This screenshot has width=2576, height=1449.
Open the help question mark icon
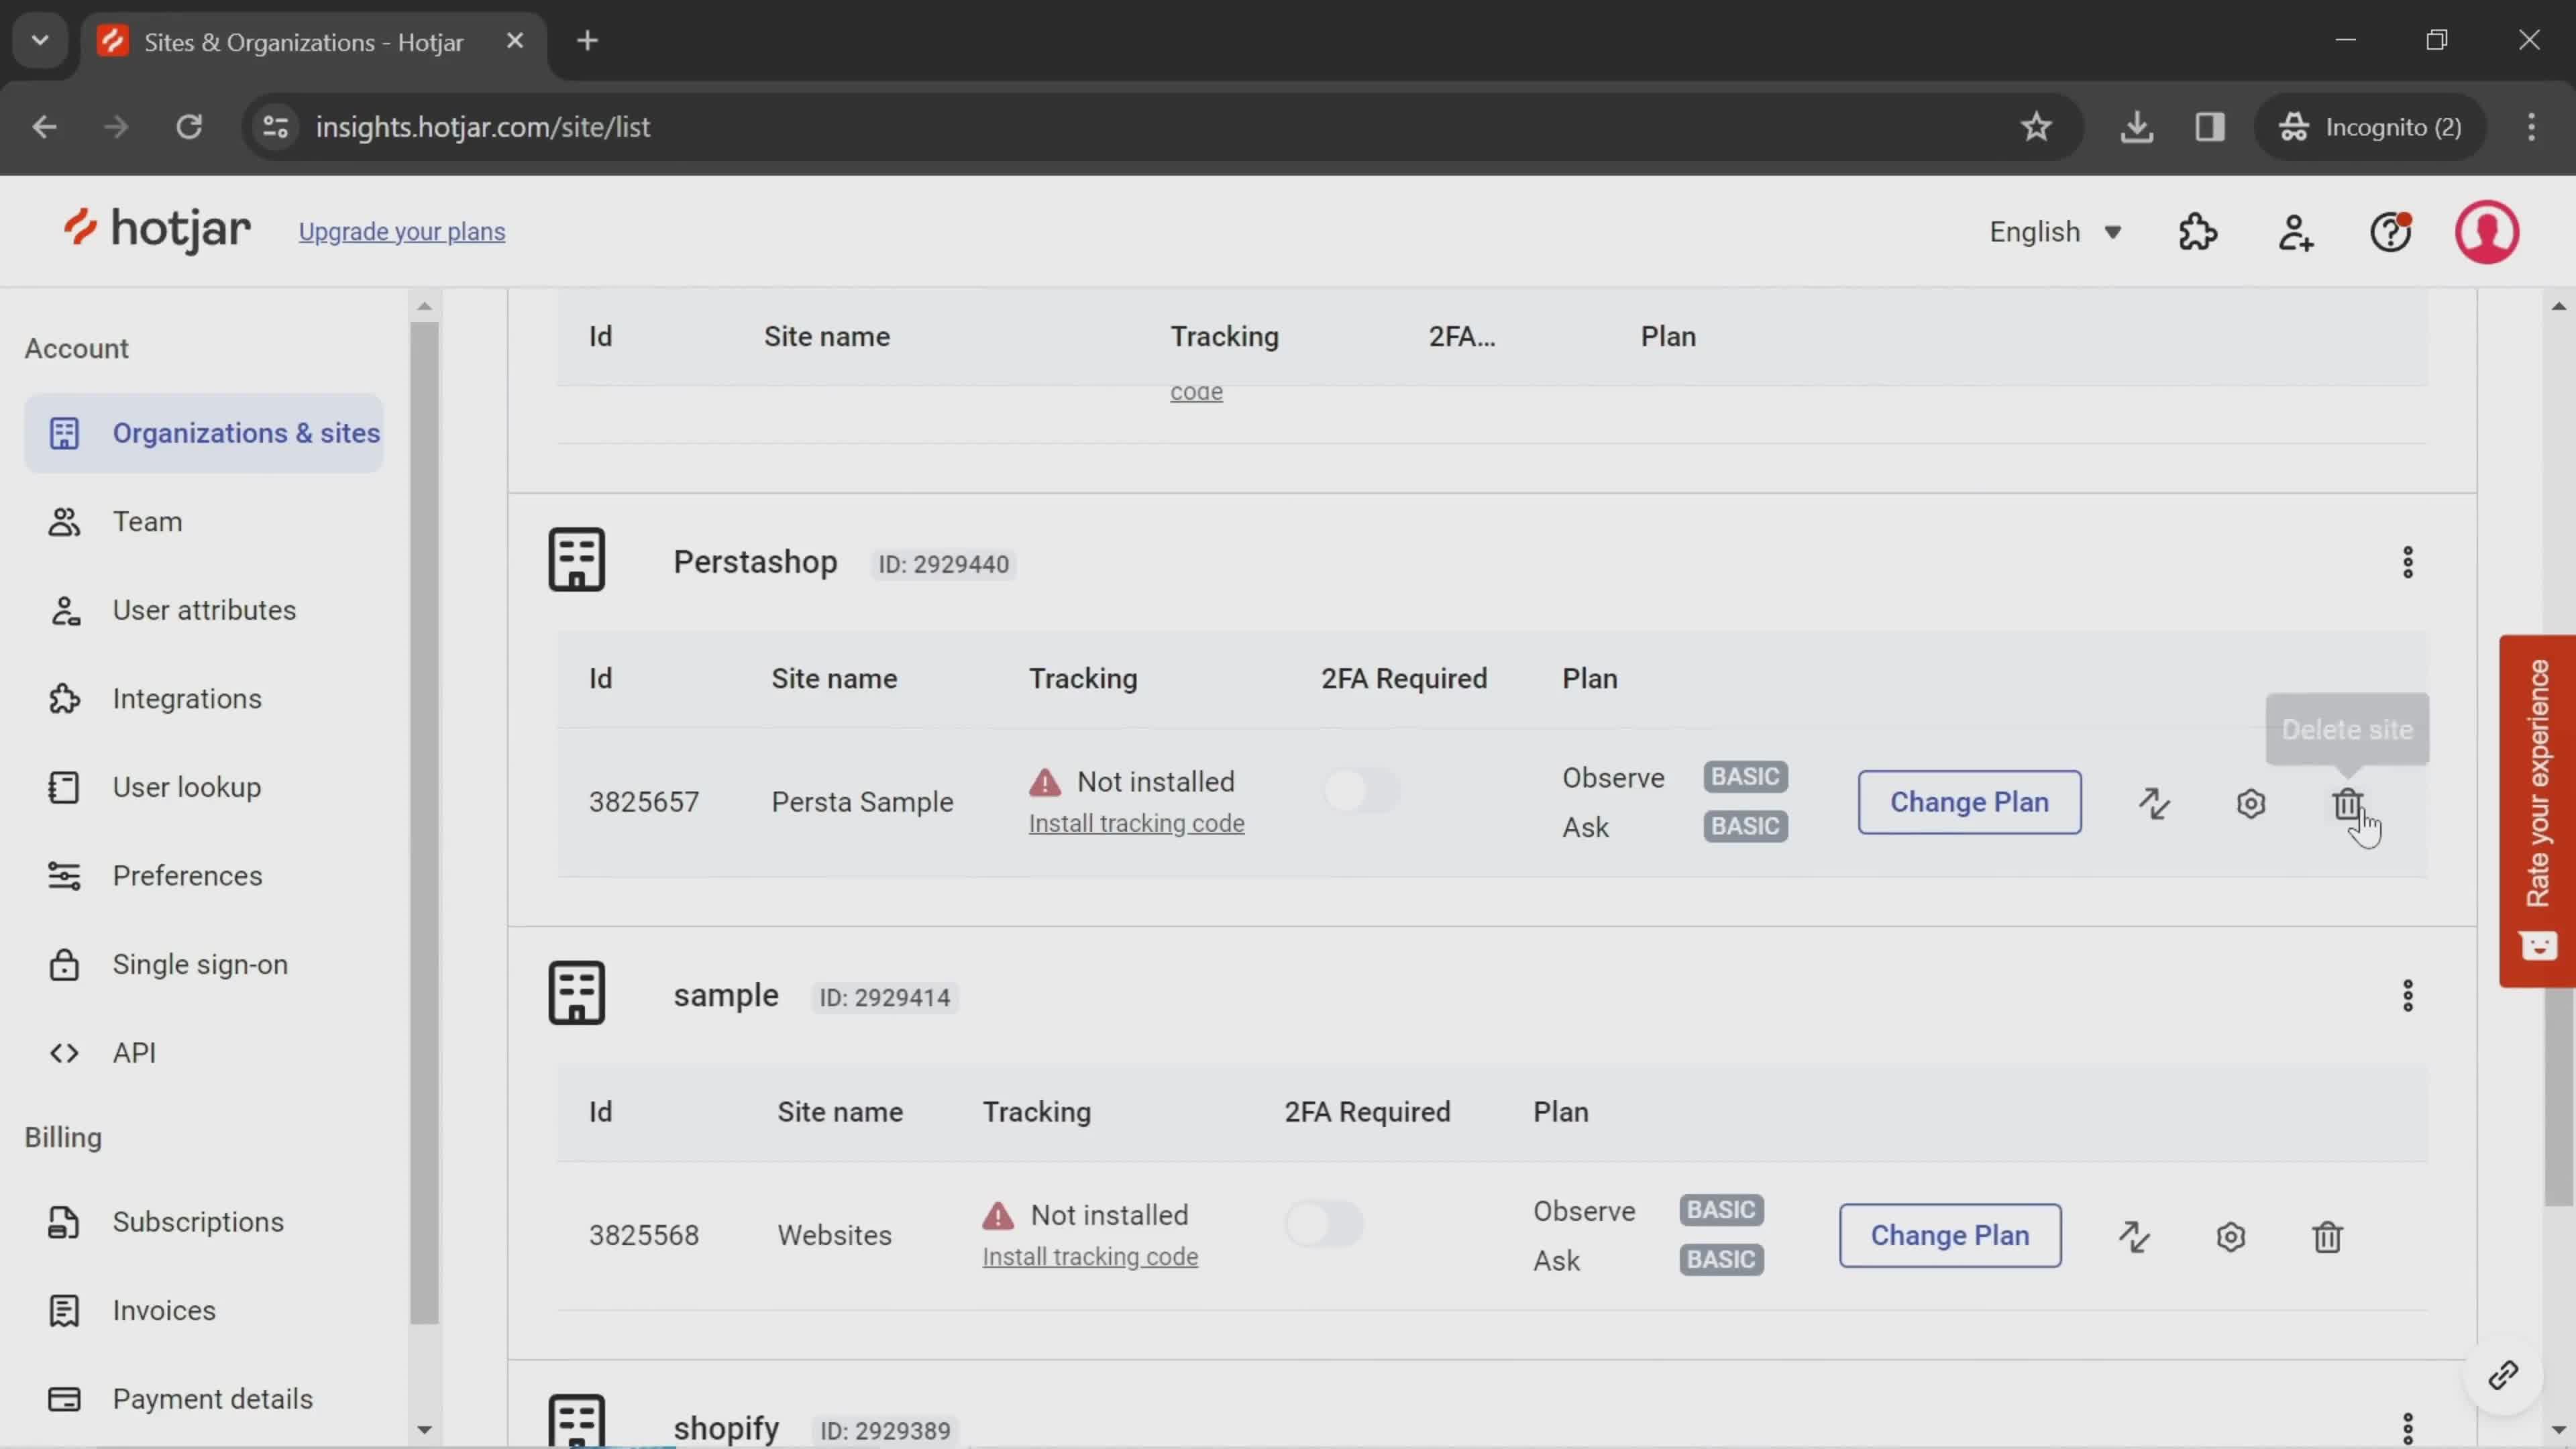point(2391,232)
